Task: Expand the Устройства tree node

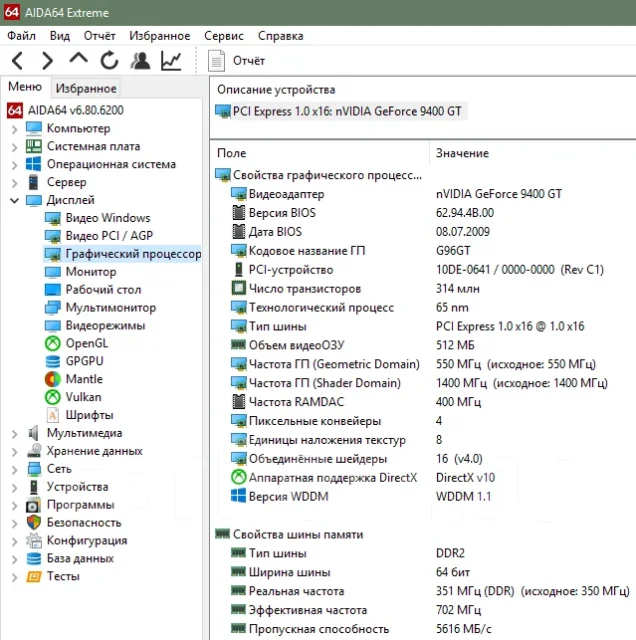Action: pos(15,488)
